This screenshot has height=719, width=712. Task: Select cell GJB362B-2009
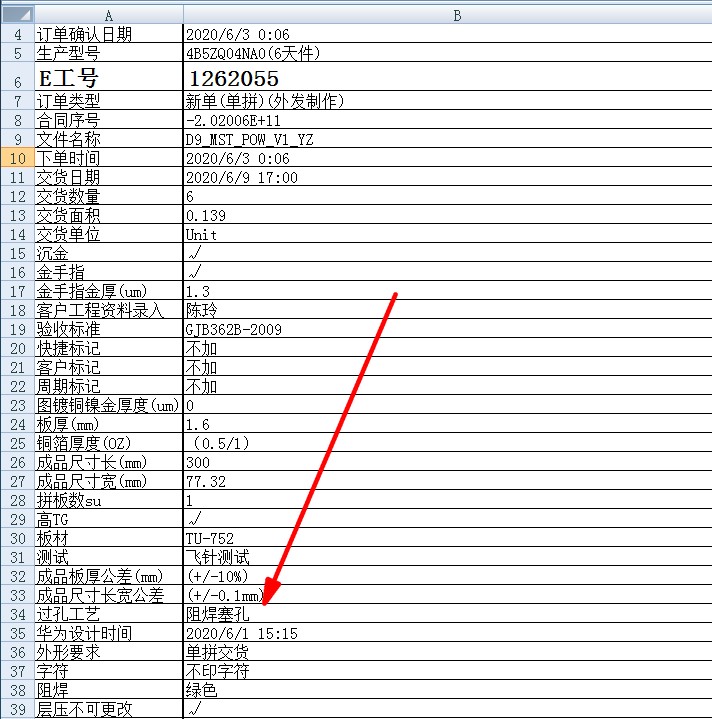(x=447, y=329)
